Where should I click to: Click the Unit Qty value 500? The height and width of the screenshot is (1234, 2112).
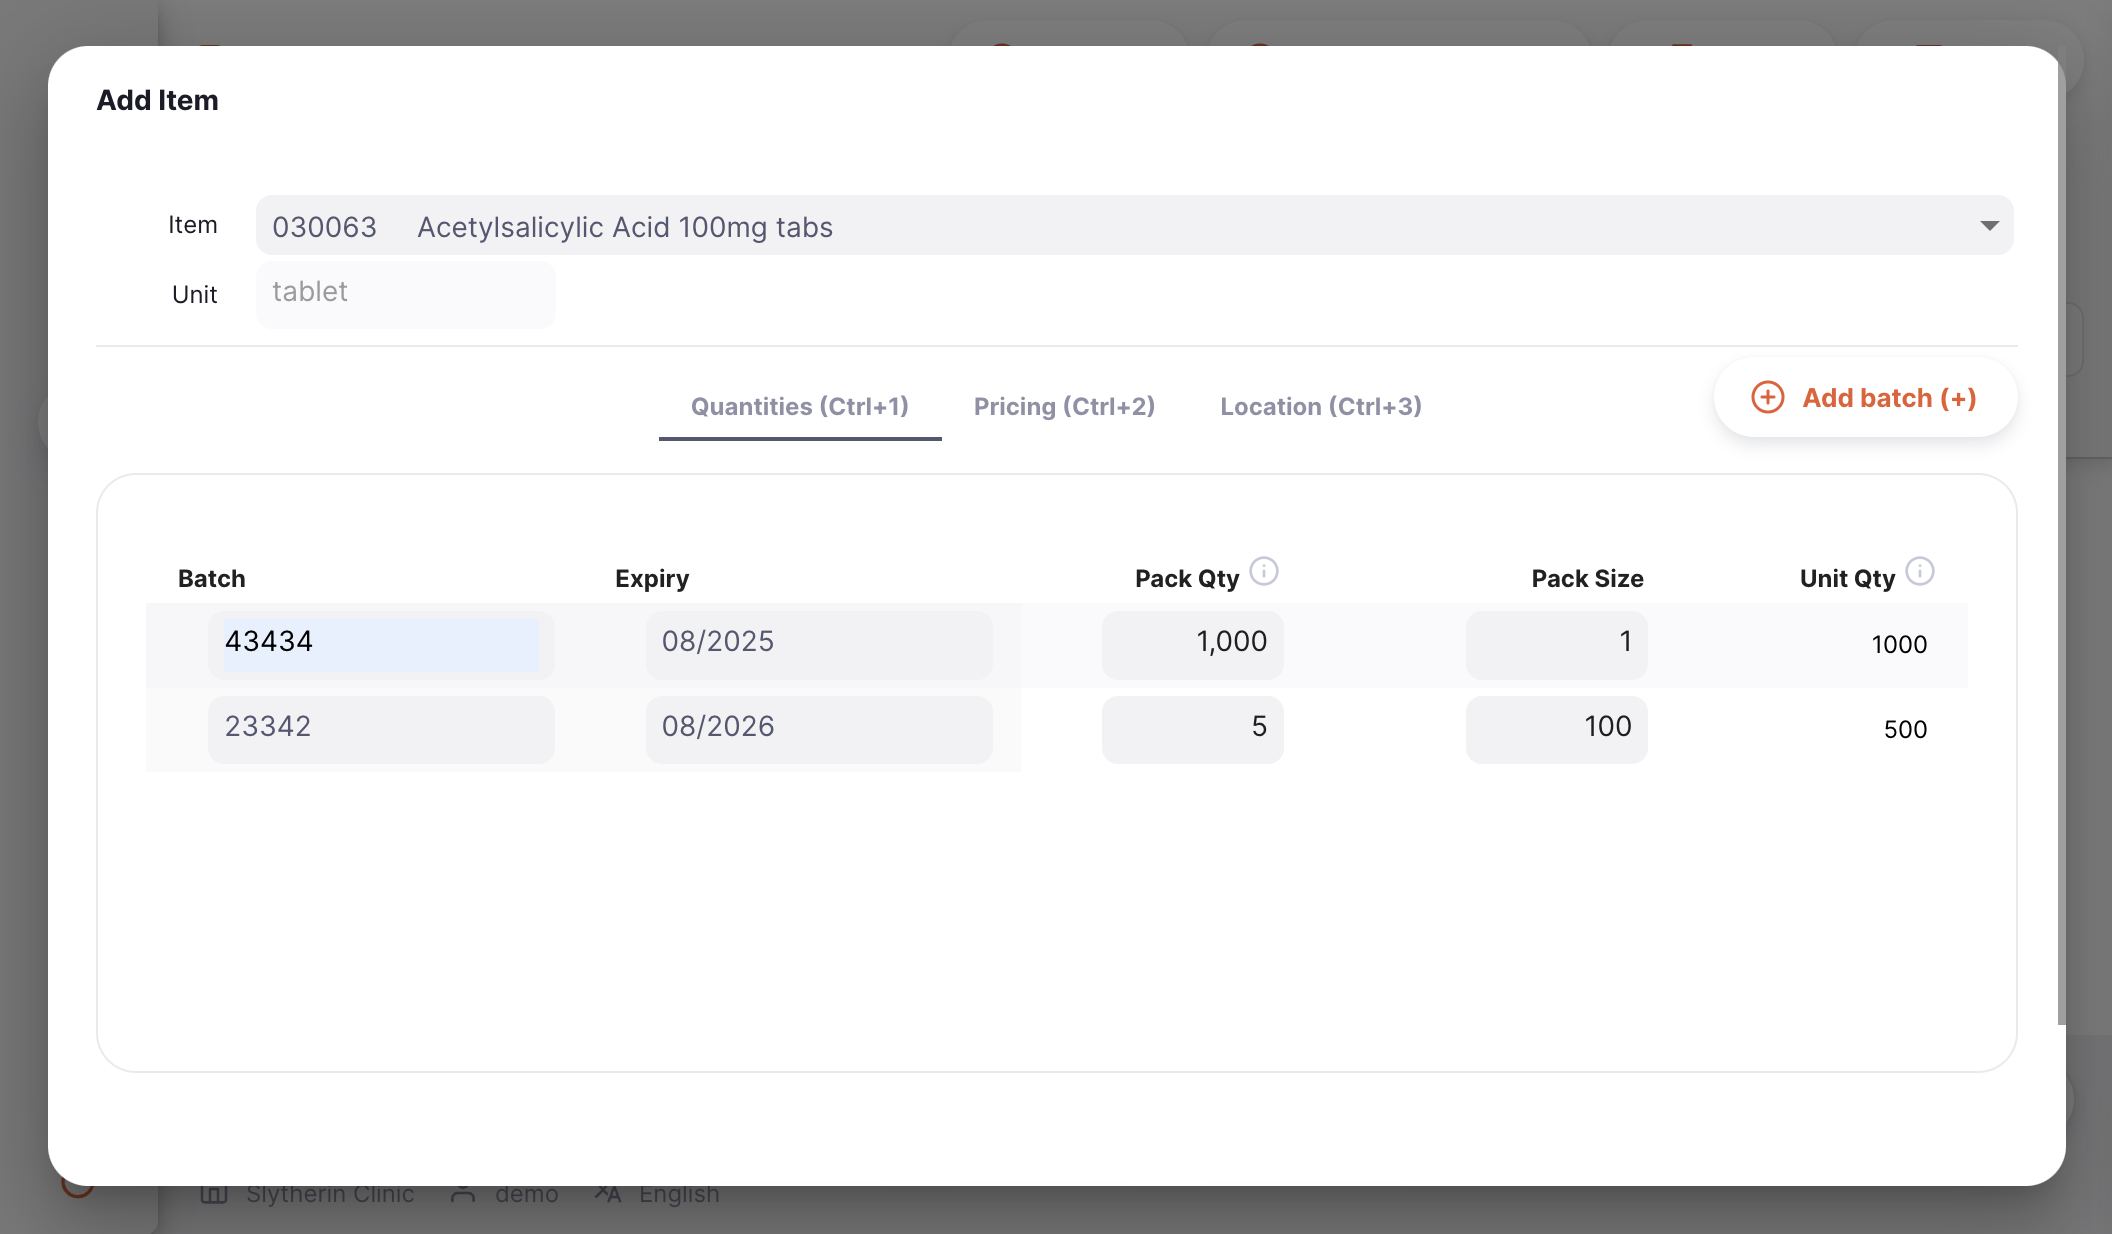point(1905,730)
